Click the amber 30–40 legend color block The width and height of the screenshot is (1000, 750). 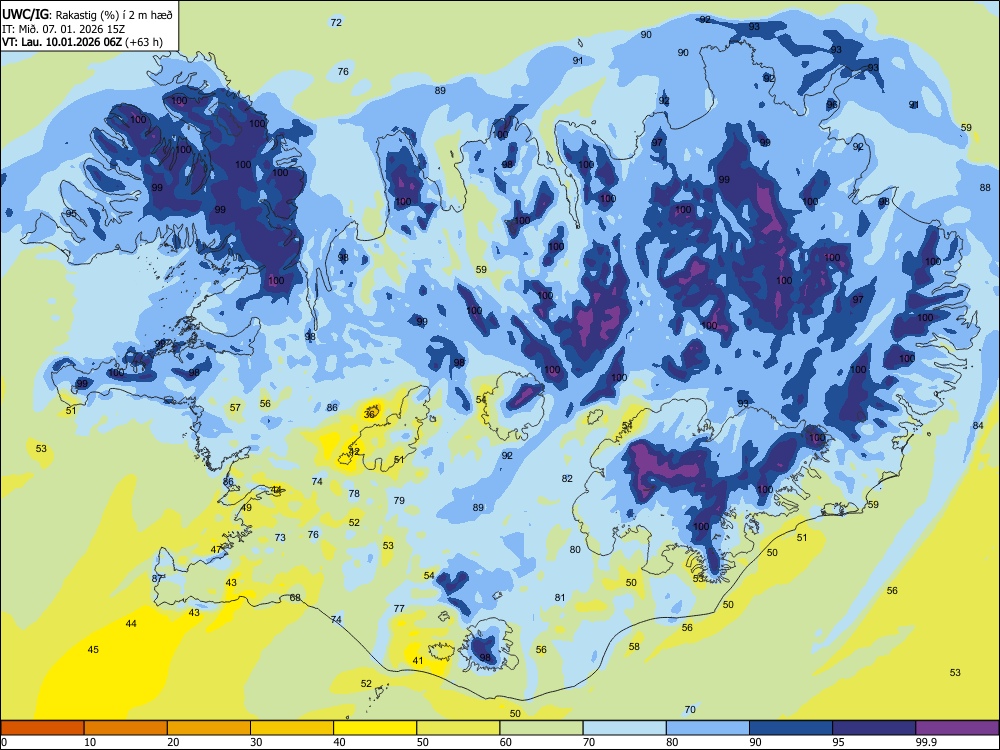click(292, 728)
